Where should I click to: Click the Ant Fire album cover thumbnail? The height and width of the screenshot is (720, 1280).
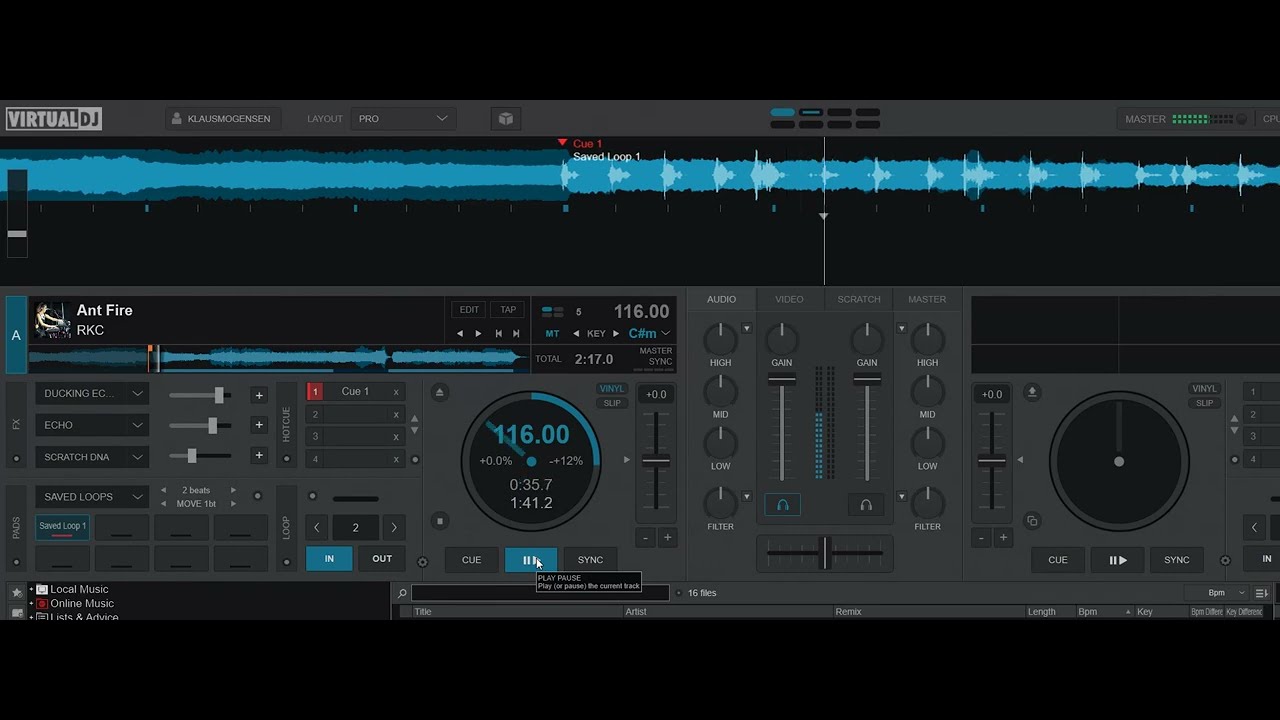click(52, 320)
